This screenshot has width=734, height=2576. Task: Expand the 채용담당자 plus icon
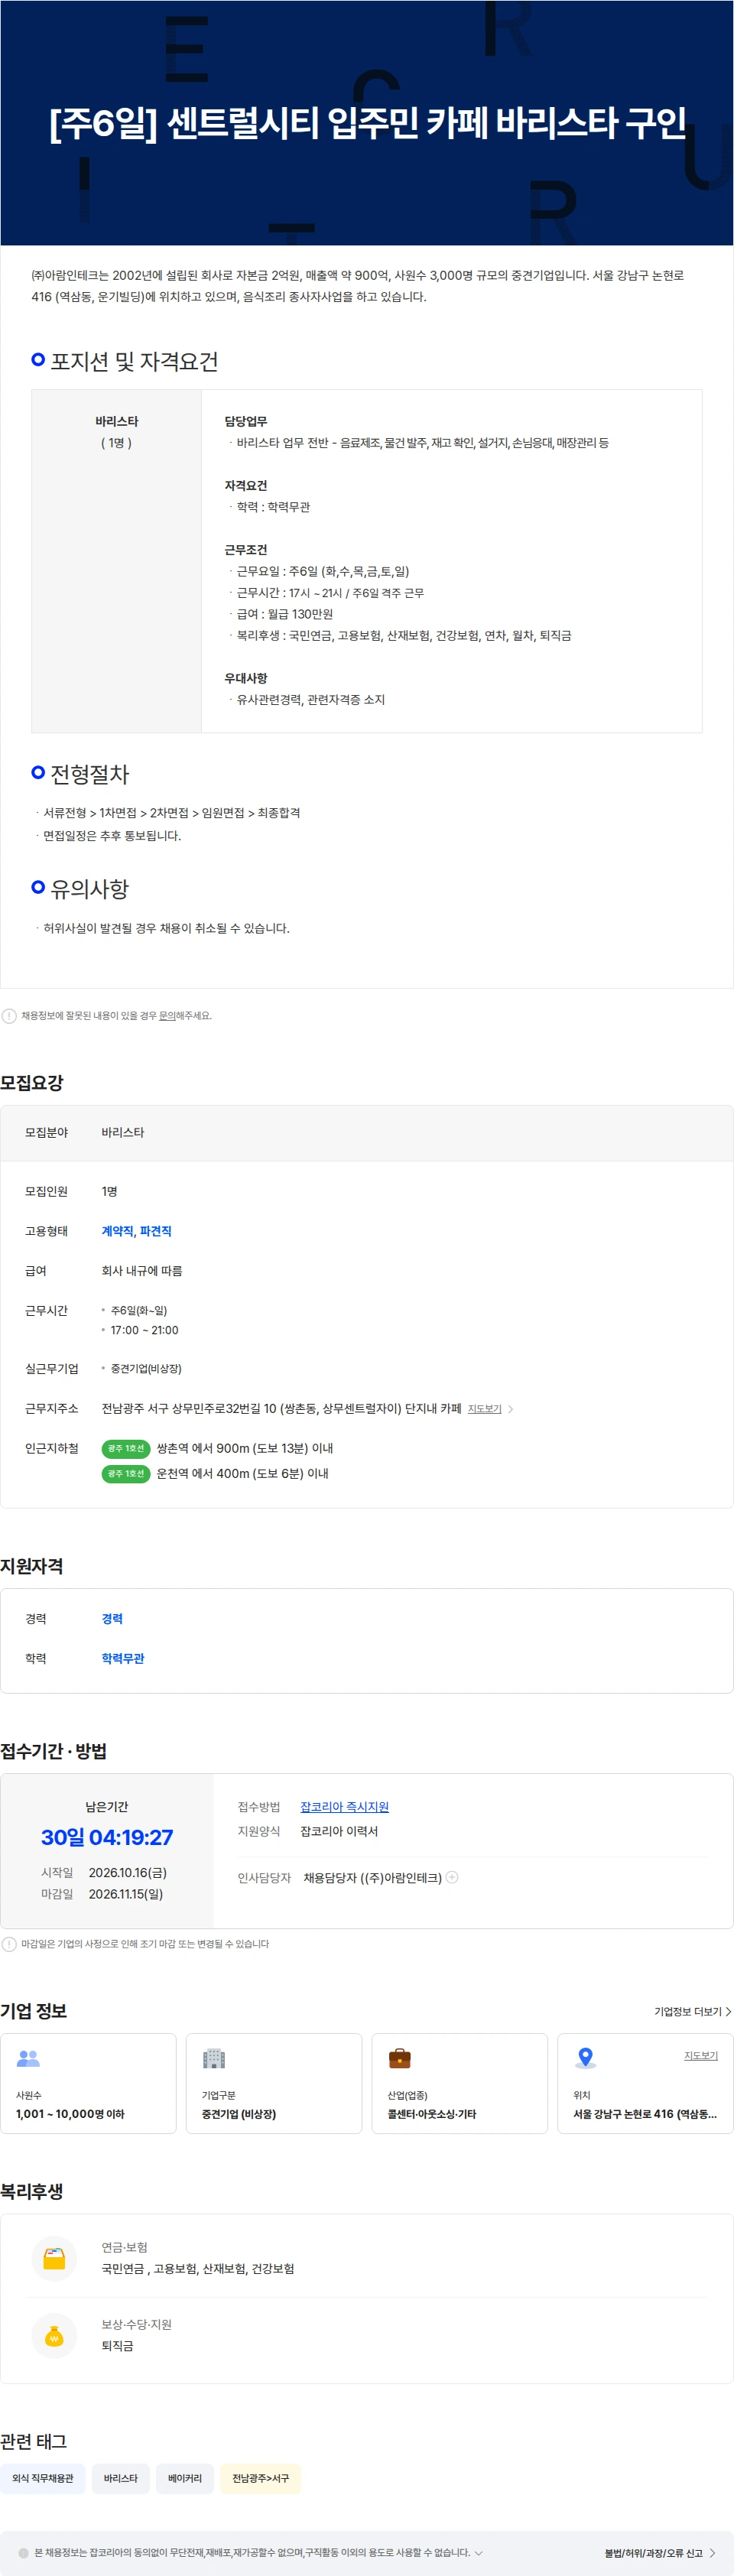(x=452, y=1877)
